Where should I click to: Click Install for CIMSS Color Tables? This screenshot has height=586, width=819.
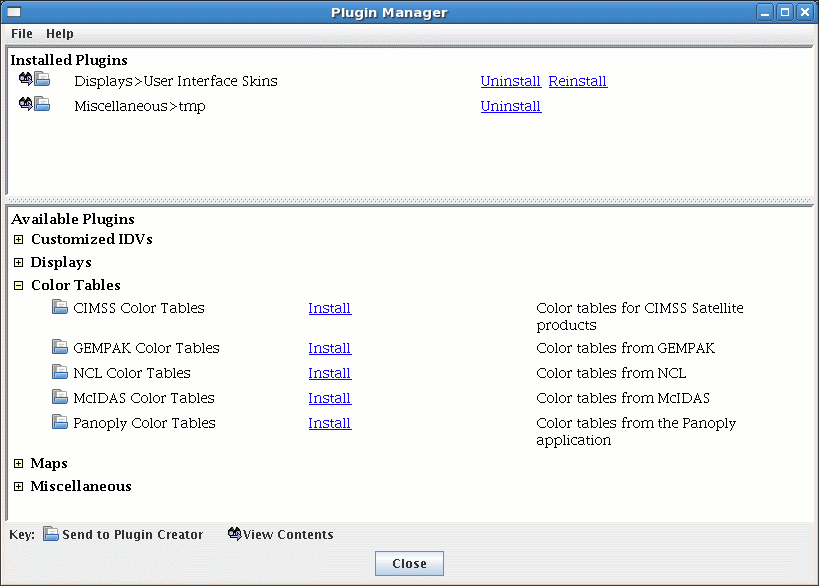point(329,308)
